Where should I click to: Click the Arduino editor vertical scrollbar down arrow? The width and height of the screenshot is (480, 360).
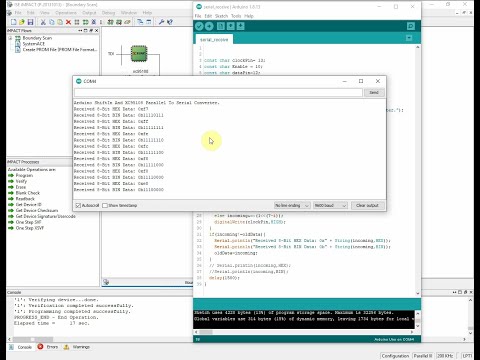tap(418, 293)
